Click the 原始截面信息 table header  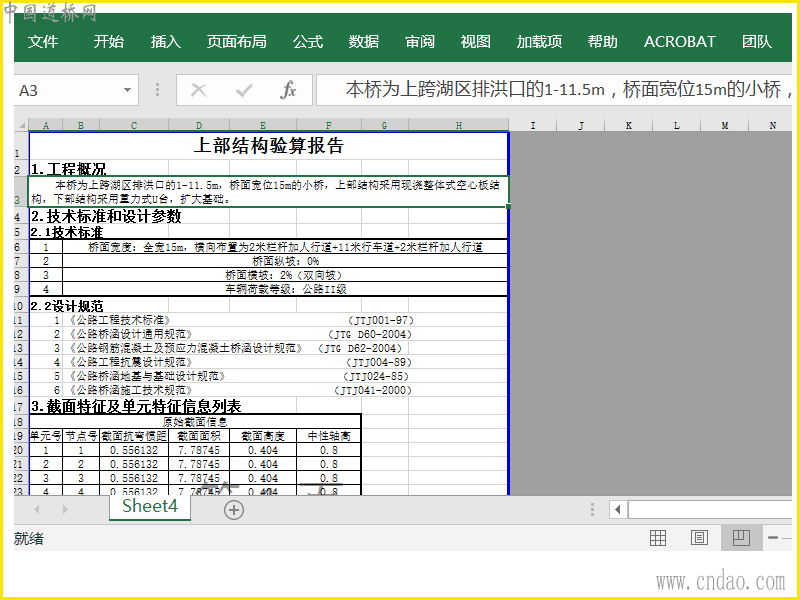click(195, 422)
